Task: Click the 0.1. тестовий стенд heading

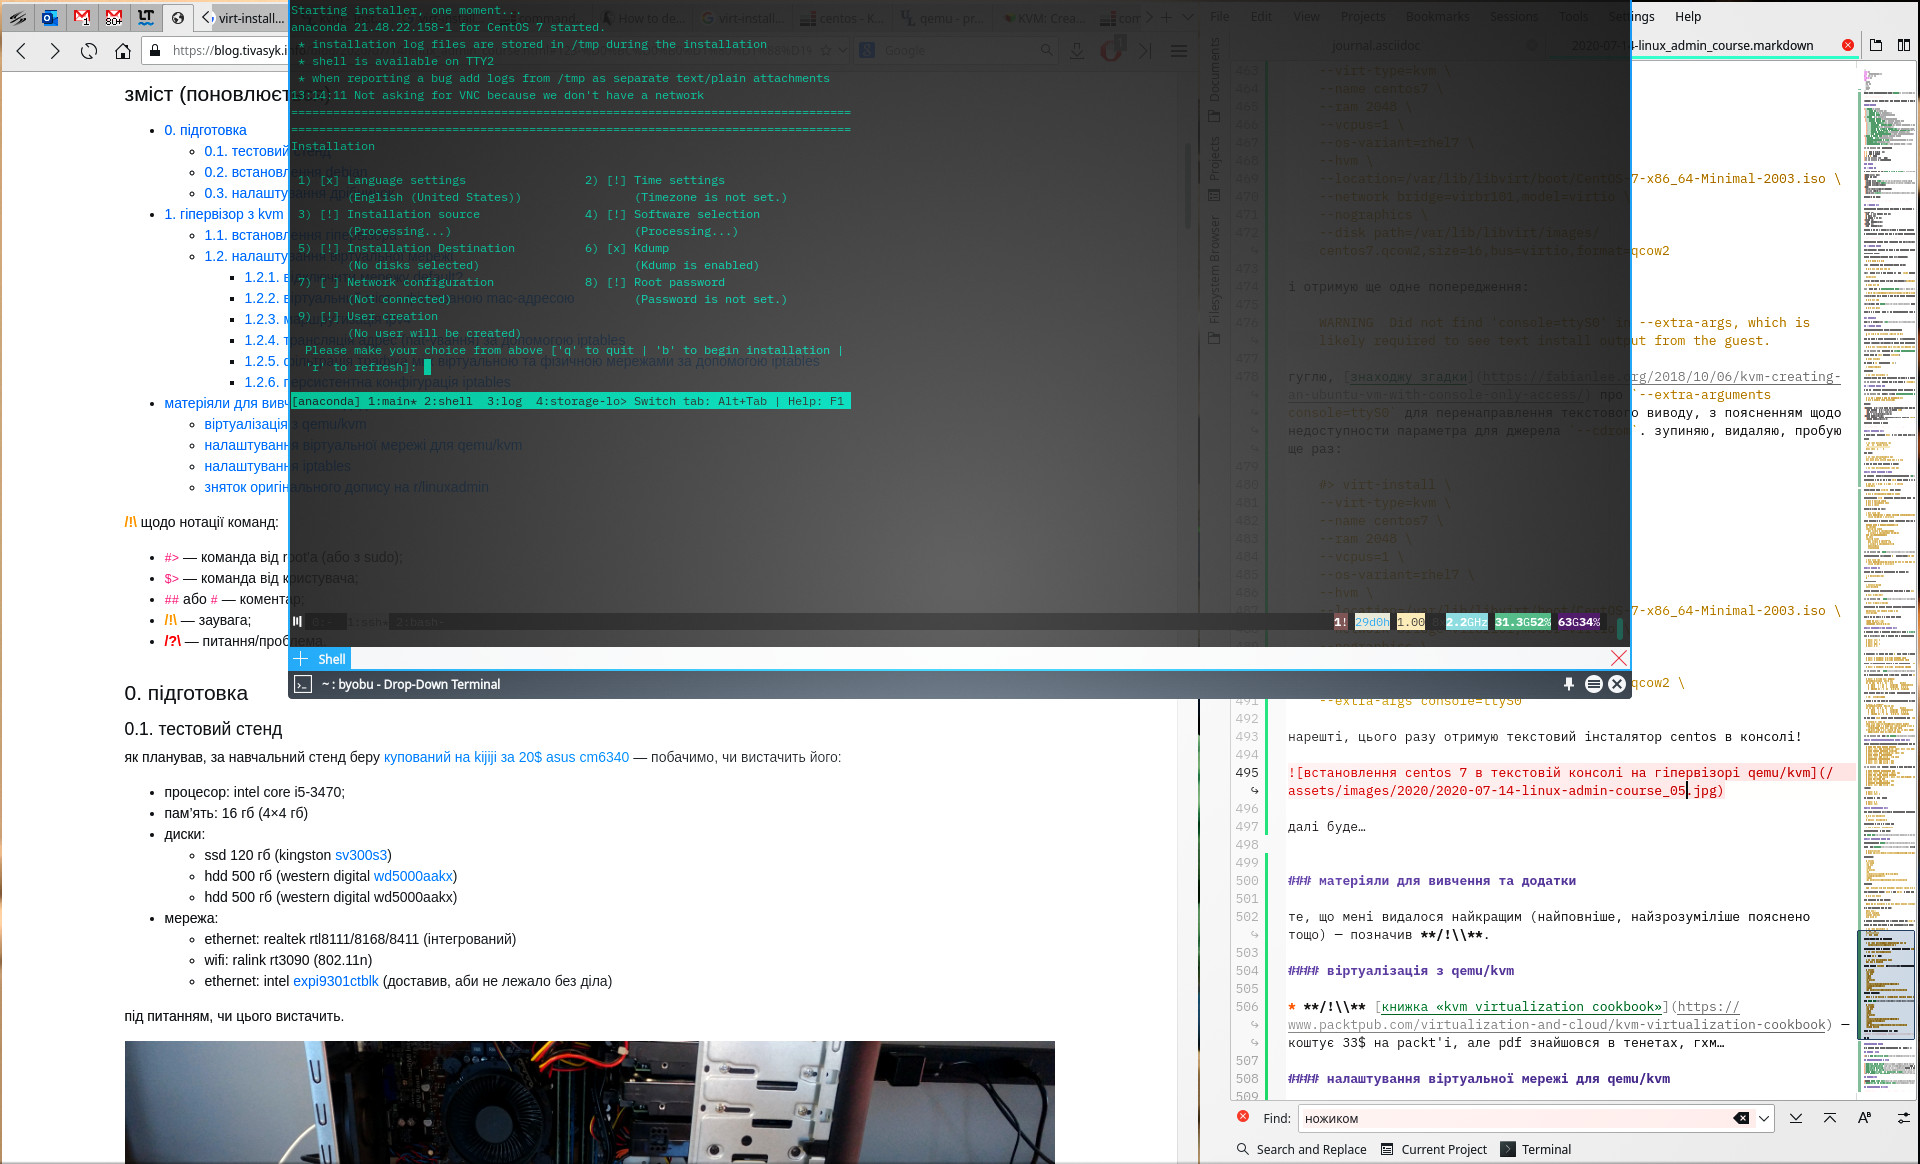Action: click(203, 729)
